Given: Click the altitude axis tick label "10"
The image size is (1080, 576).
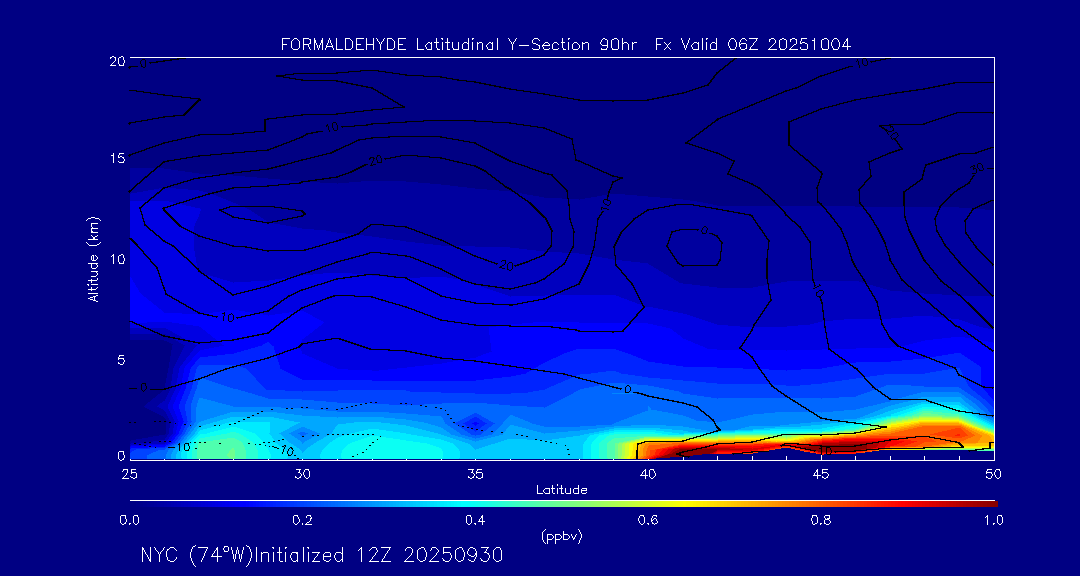Looking at the screenshot, I should tap(117, 259).
